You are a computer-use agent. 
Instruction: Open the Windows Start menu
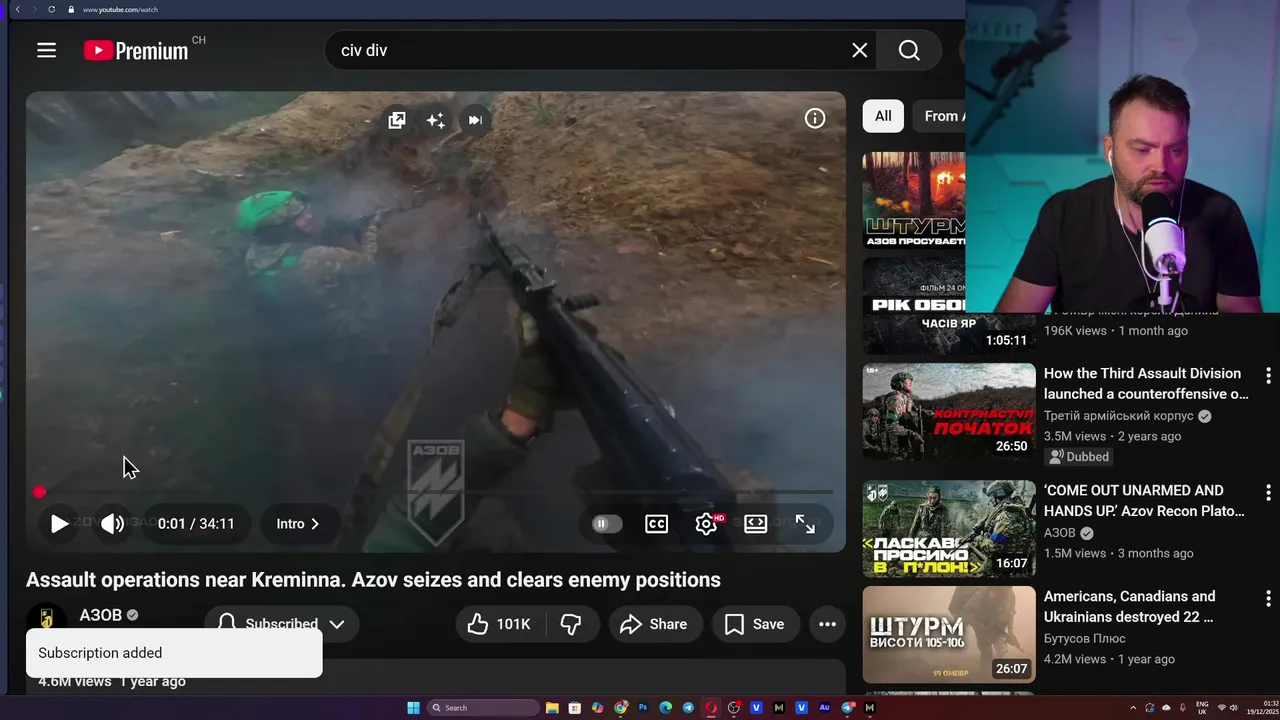413,708
